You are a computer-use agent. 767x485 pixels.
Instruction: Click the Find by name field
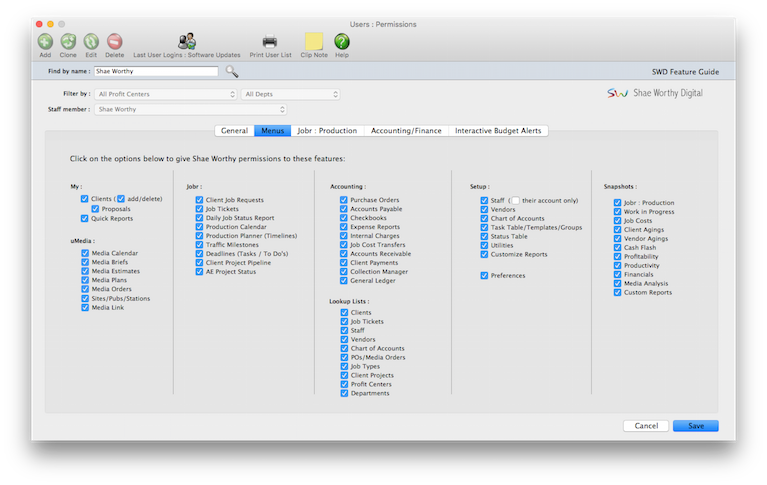[155, 72]
